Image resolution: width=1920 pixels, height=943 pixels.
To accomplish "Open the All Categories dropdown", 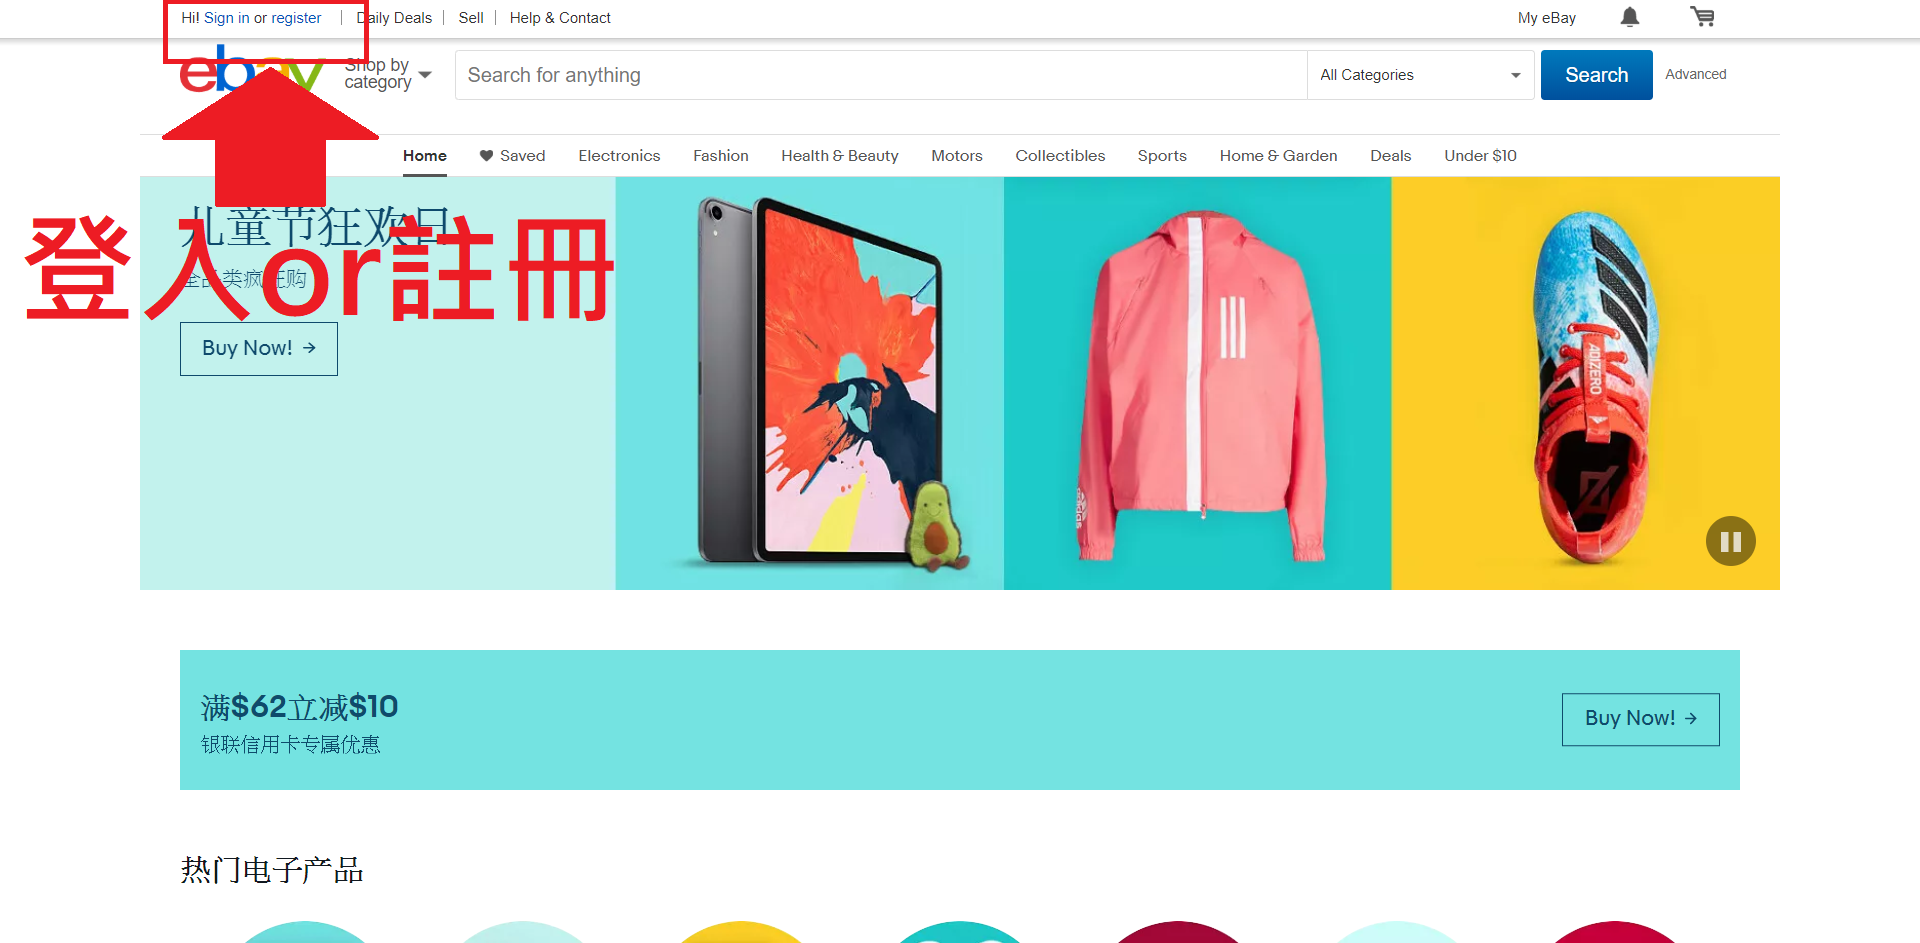I will point(1419,75).
